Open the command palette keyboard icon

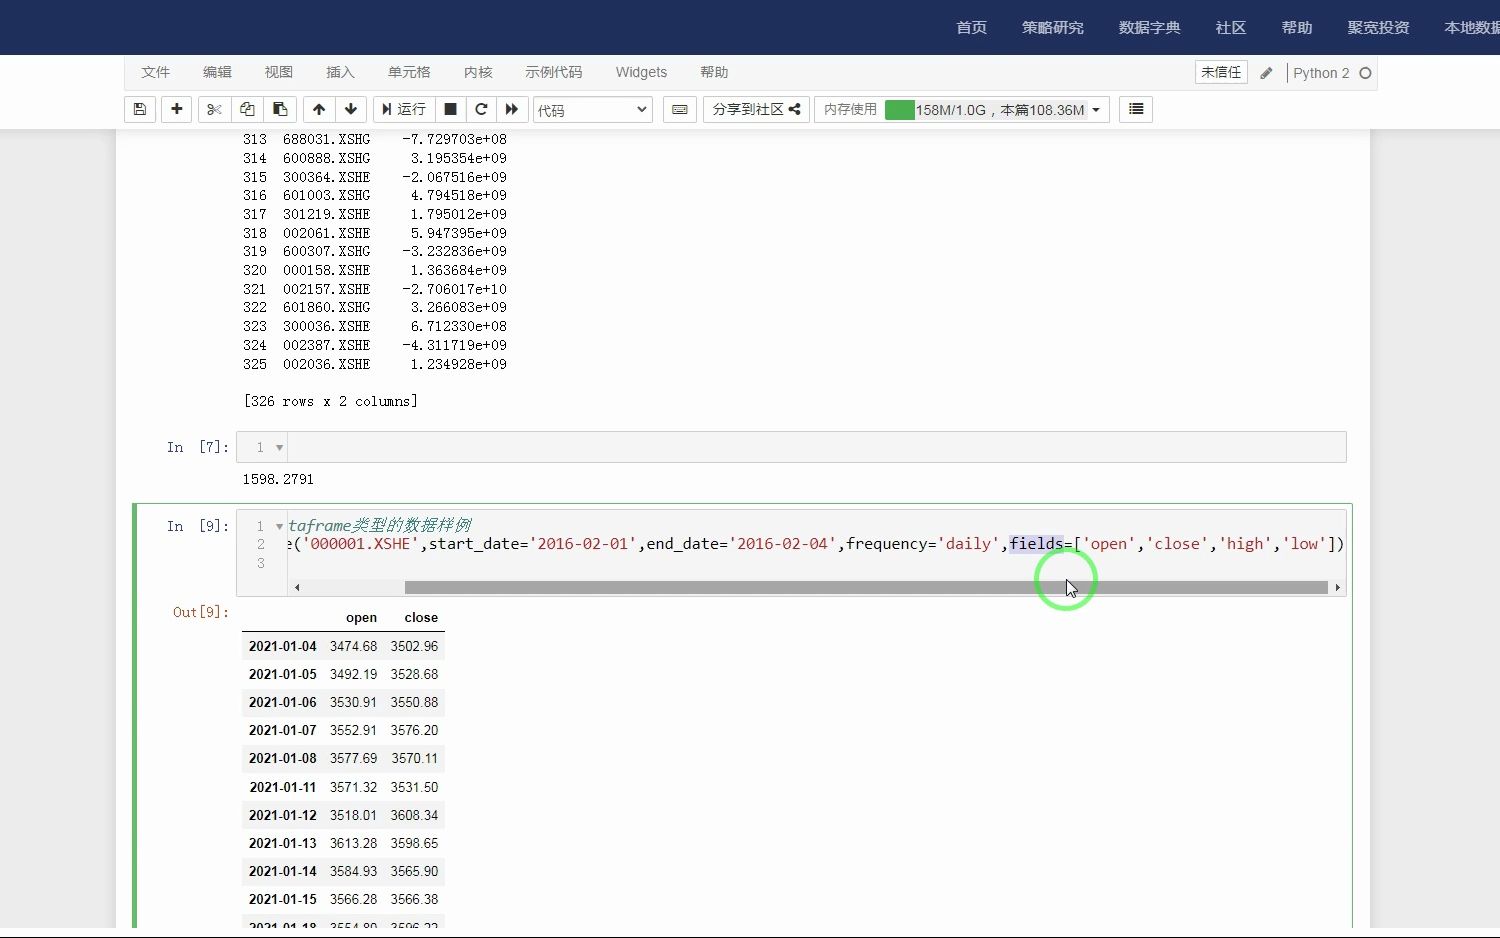coord(680,109)
